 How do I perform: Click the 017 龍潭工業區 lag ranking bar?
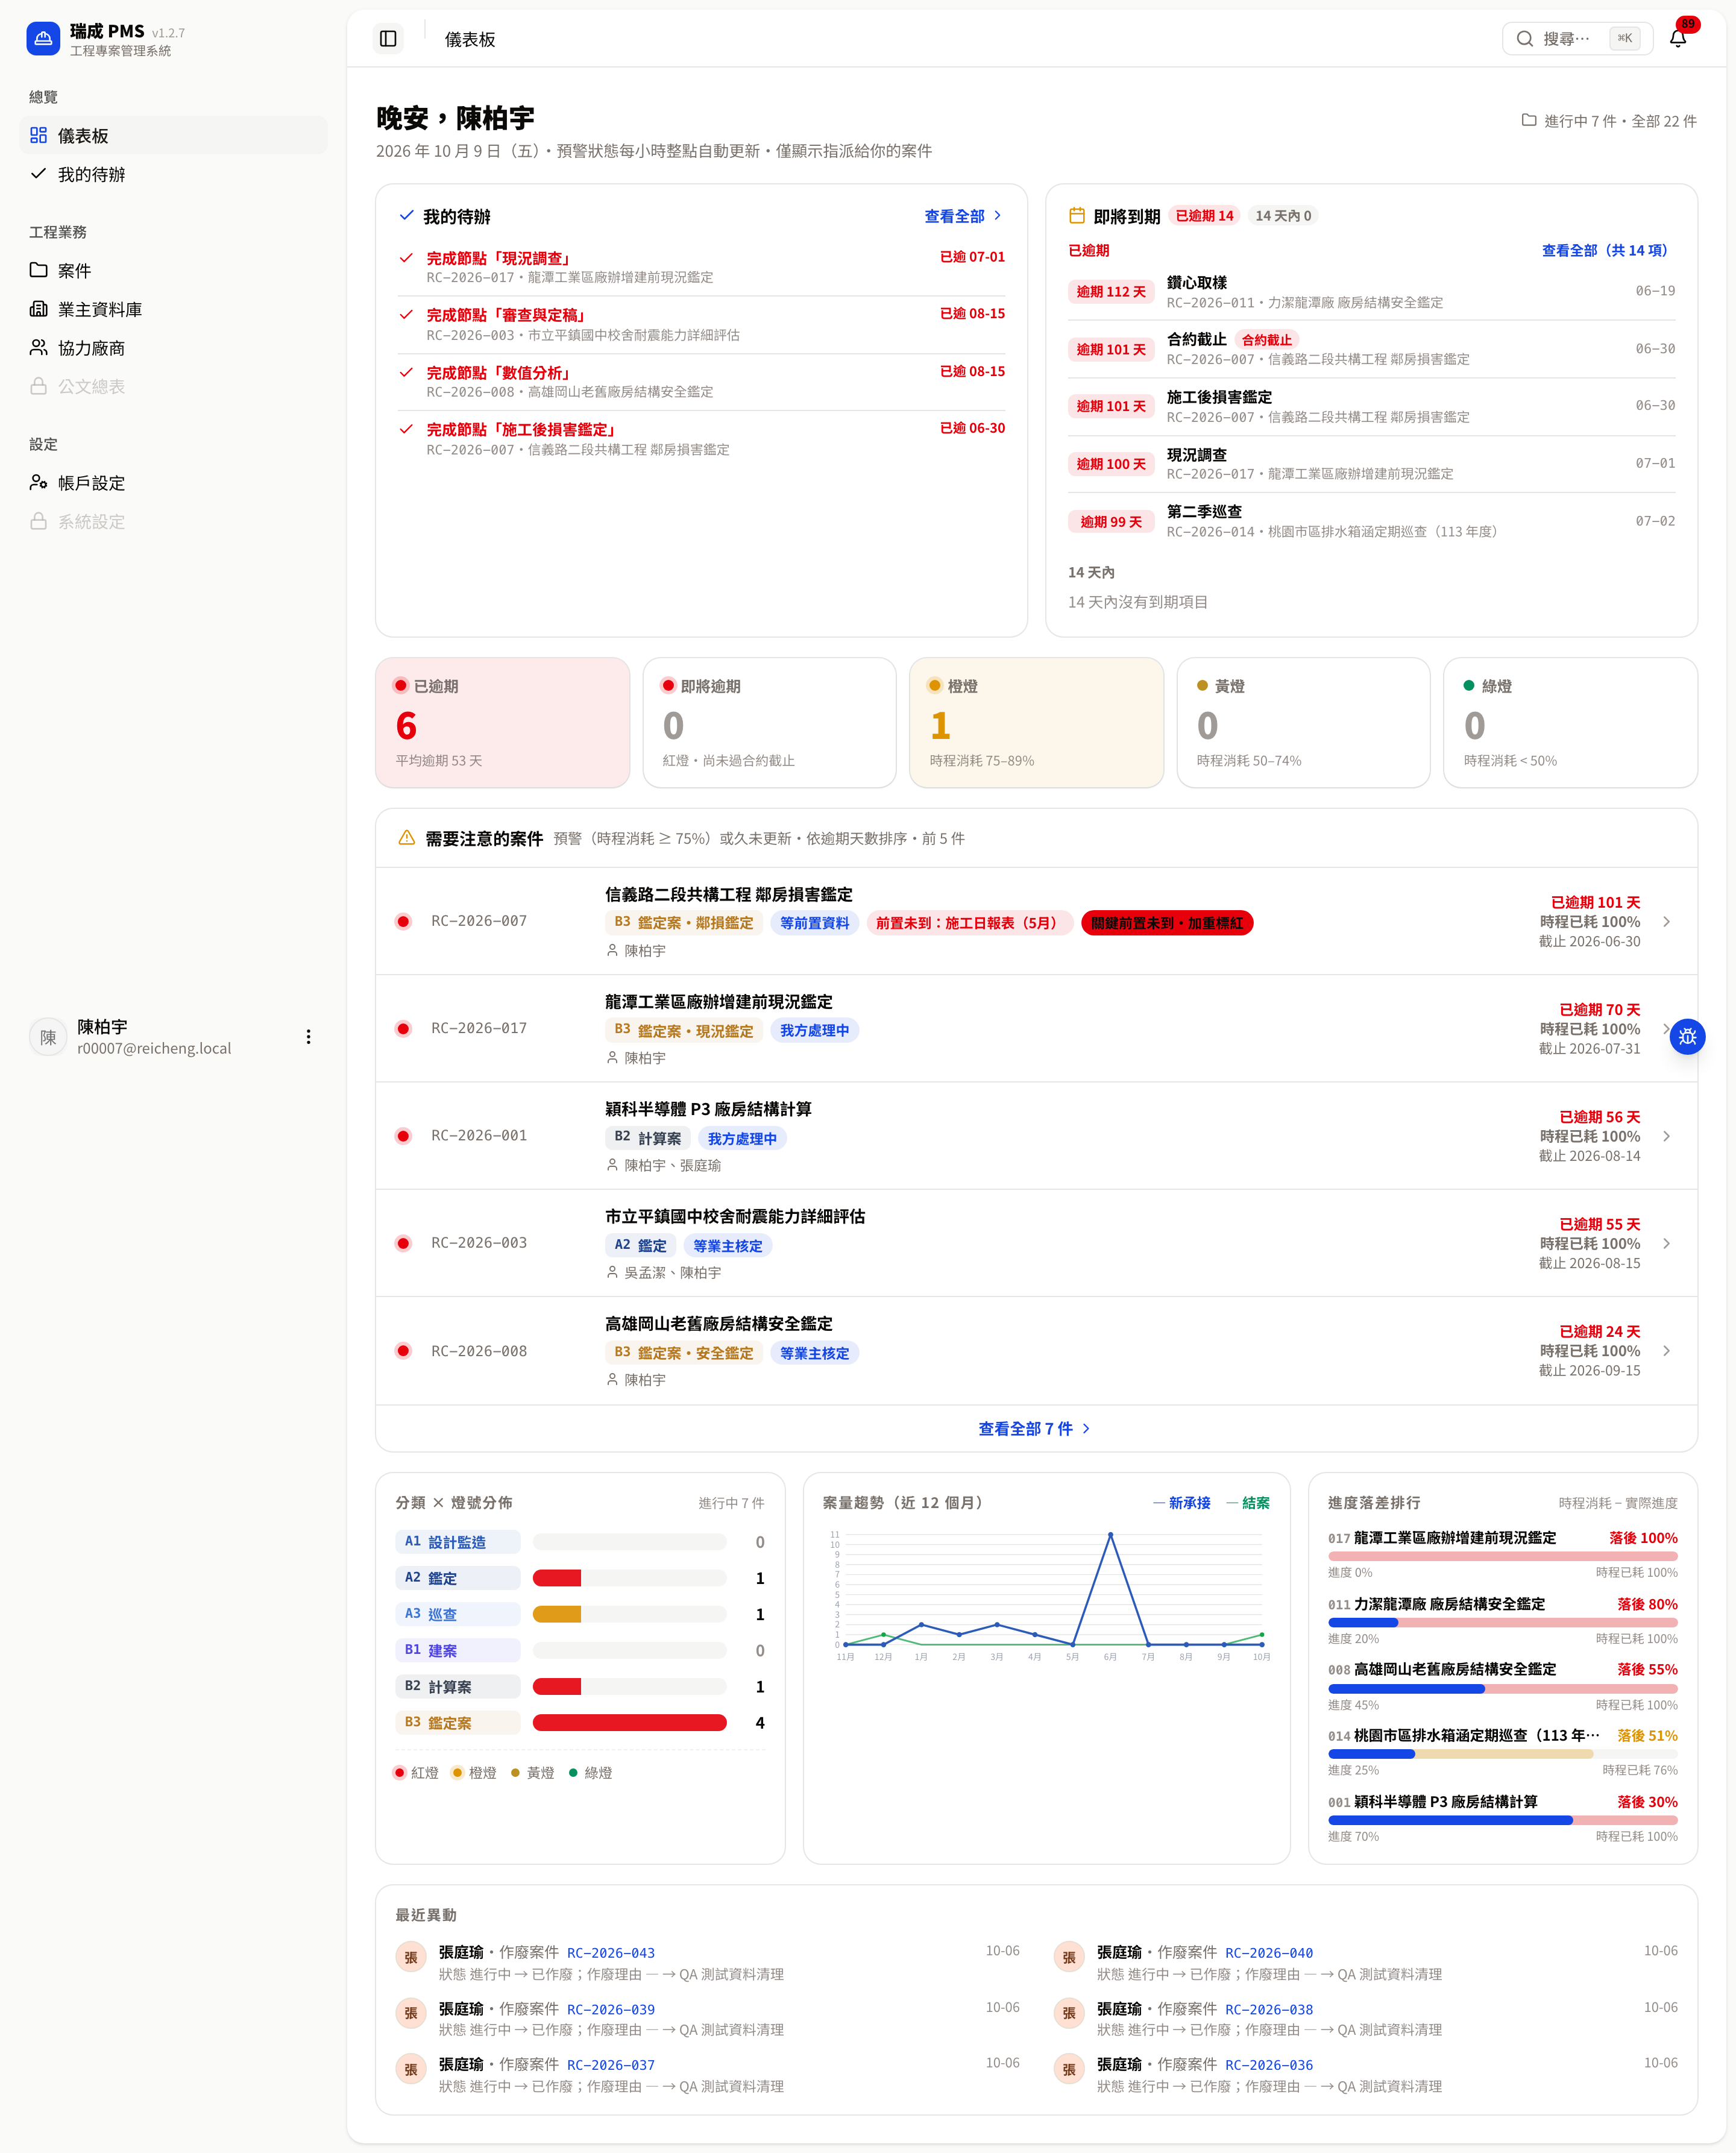(1502, 1557)
